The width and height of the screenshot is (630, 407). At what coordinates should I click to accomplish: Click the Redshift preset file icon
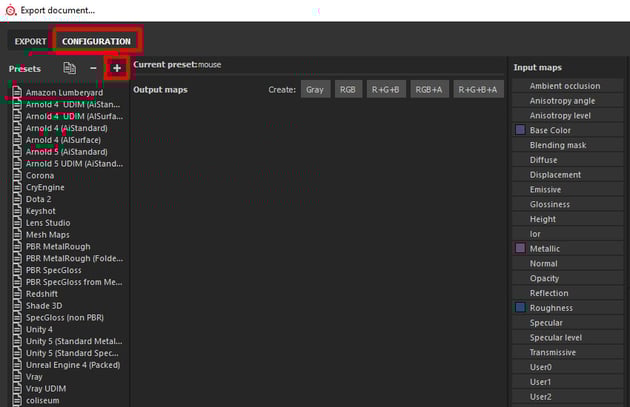(17, 294)
